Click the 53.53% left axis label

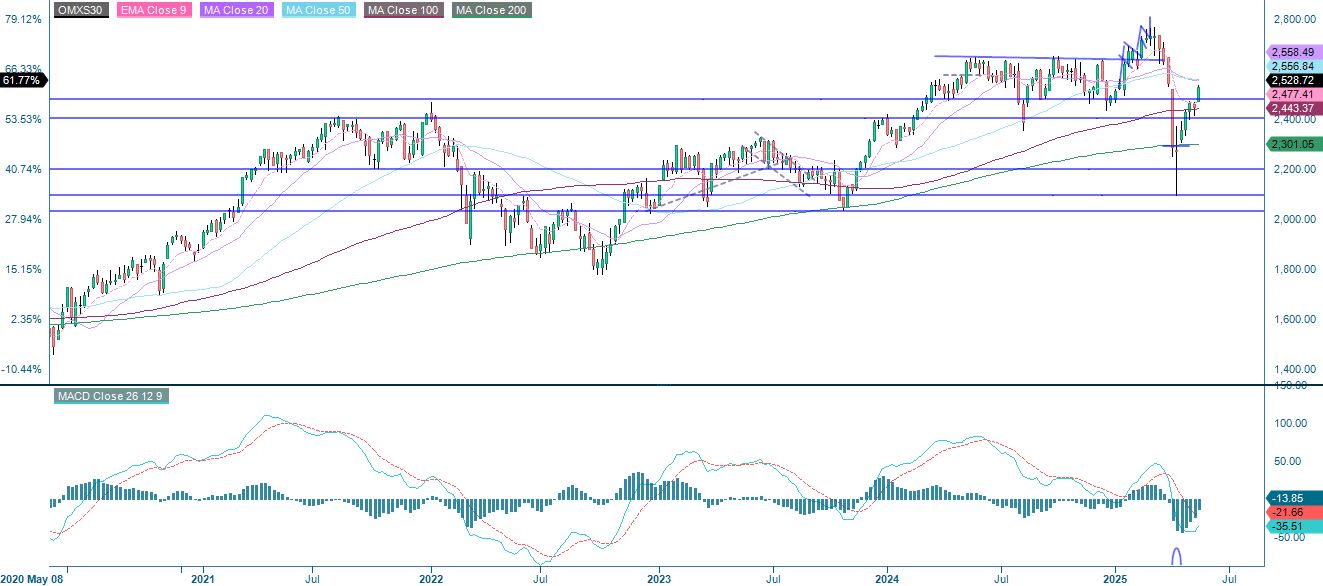(x=21, y=119)
